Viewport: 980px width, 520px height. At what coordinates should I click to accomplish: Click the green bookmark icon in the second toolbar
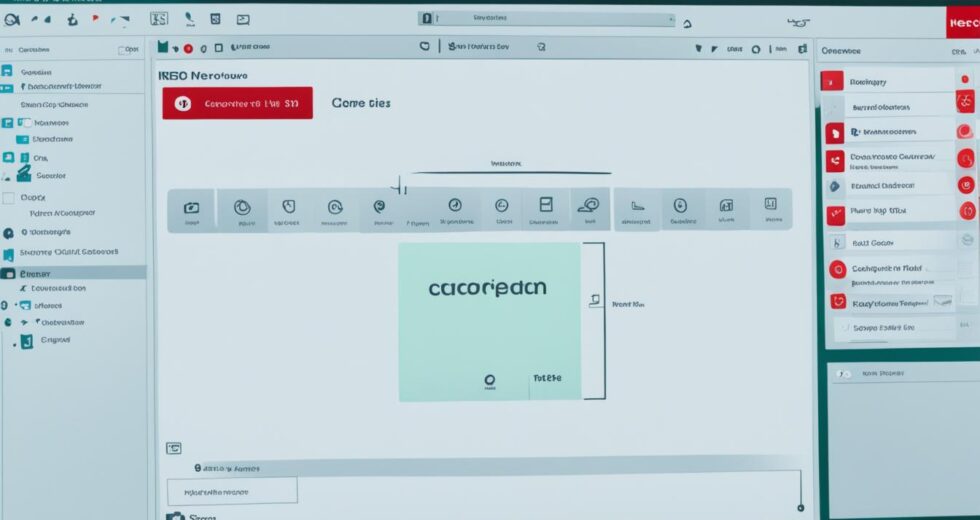162,47
